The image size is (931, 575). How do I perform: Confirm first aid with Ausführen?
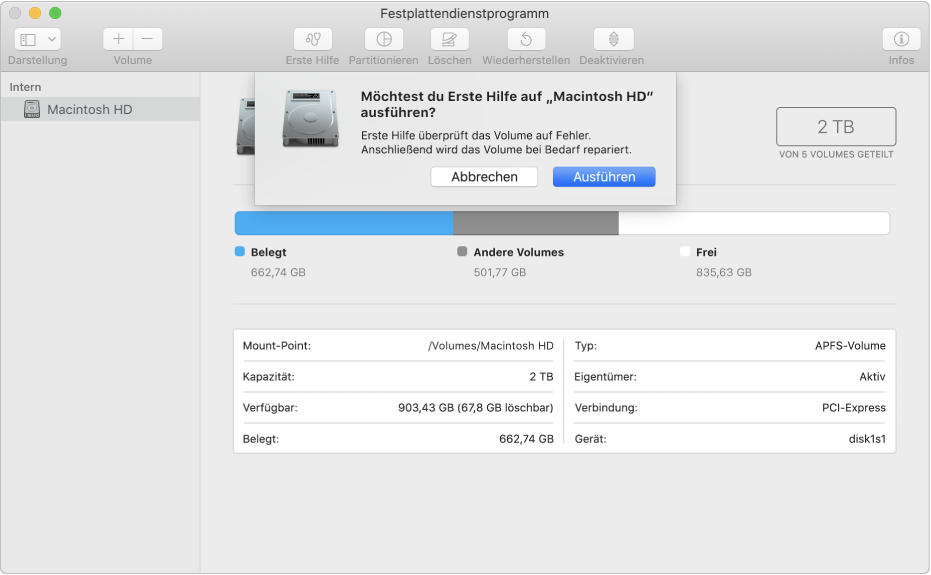tap(604, 176)
